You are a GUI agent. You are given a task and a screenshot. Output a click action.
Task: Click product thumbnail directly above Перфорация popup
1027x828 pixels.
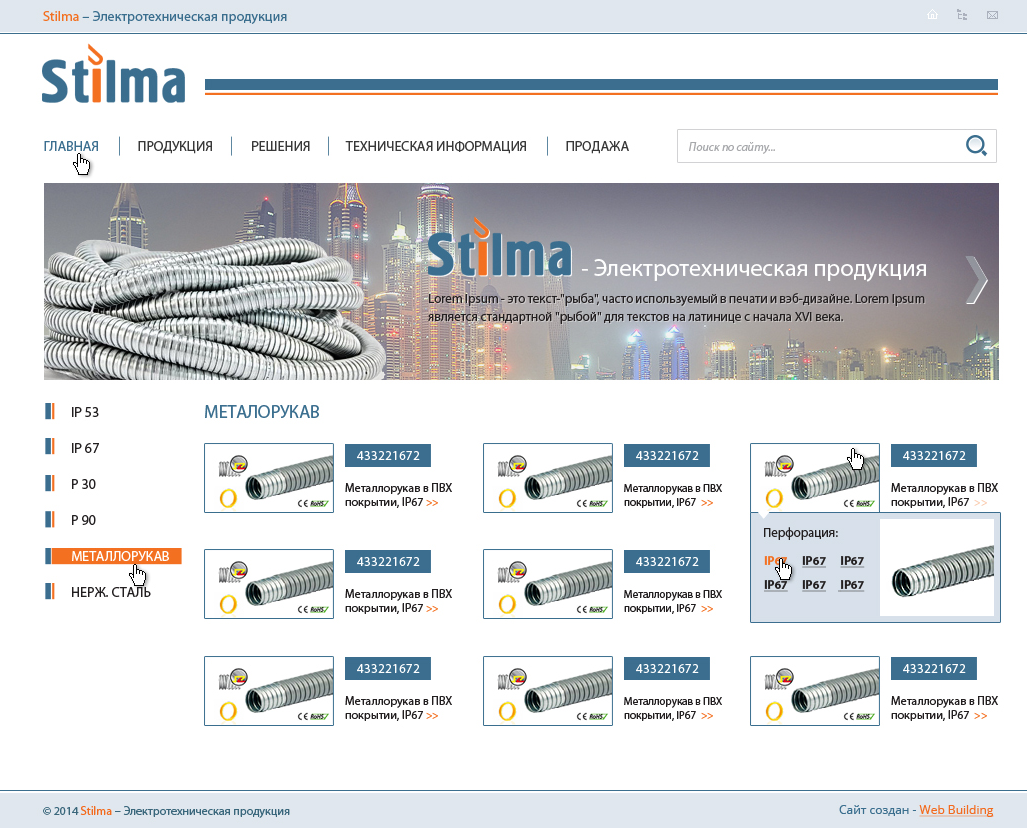pos(815,478)
